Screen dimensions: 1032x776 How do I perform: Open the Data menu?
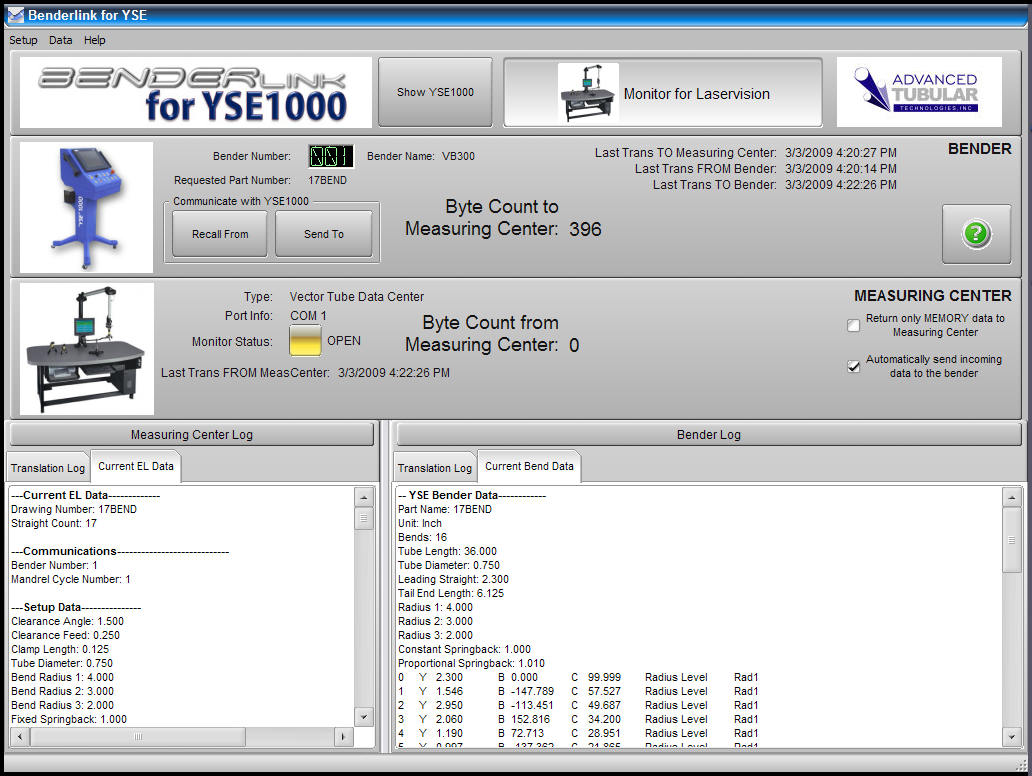click(x=61, y=40)
